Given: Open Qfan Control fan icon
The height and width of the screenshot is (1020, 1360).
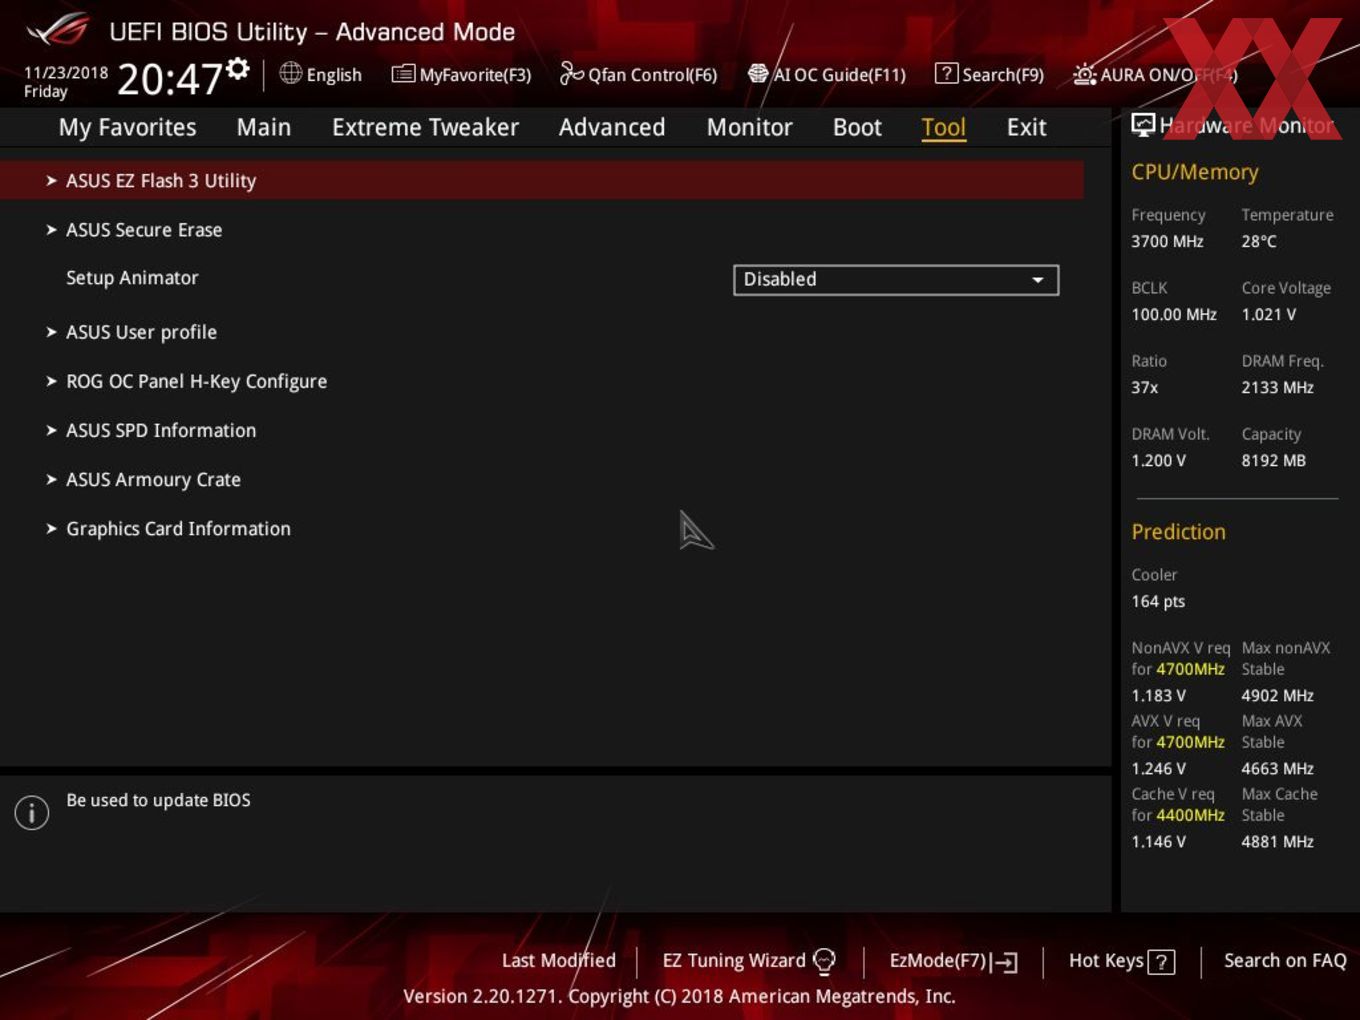Looking at the screenshot, I should [571, 73].
